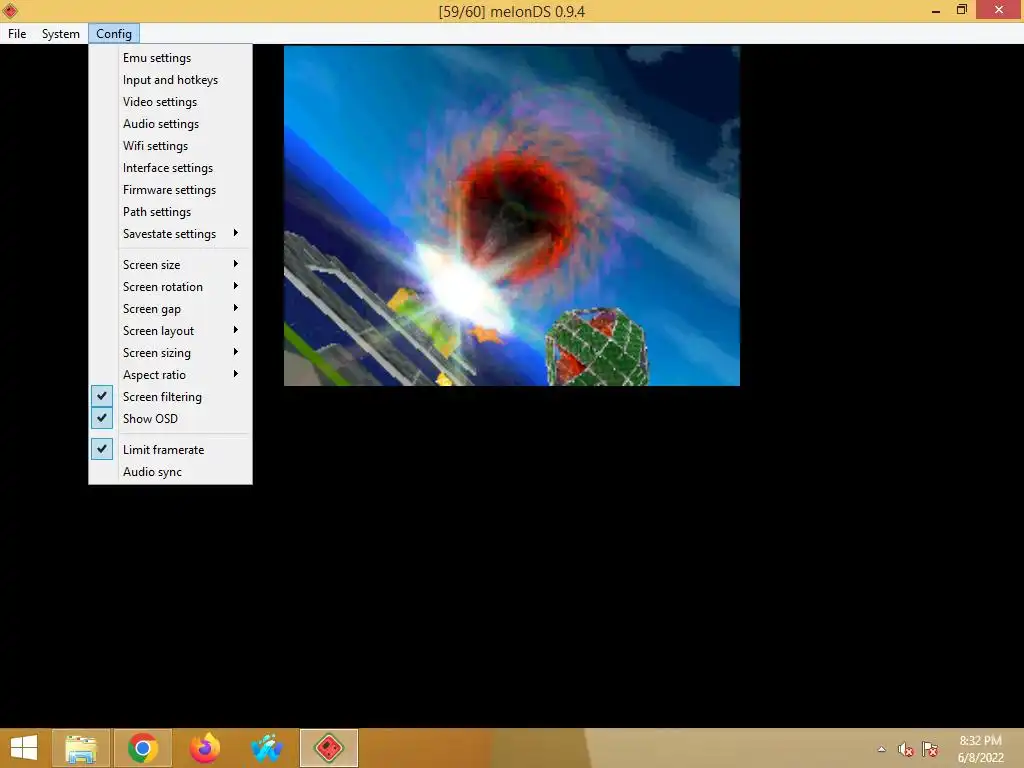The height and width of the screenshot is (768, 1024).
Task: Expand the Aspect ratio submenu
Action: coord(170,375)
